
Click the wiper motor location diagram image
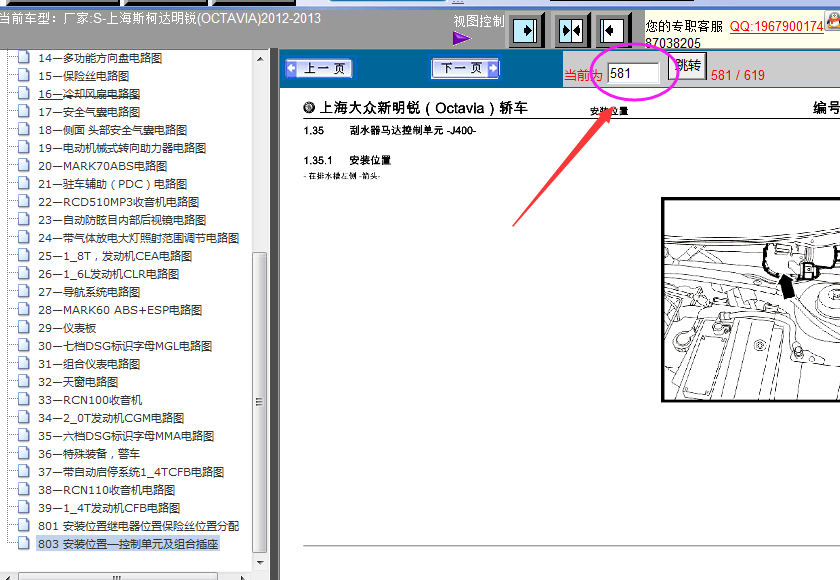tap(751, 299)
